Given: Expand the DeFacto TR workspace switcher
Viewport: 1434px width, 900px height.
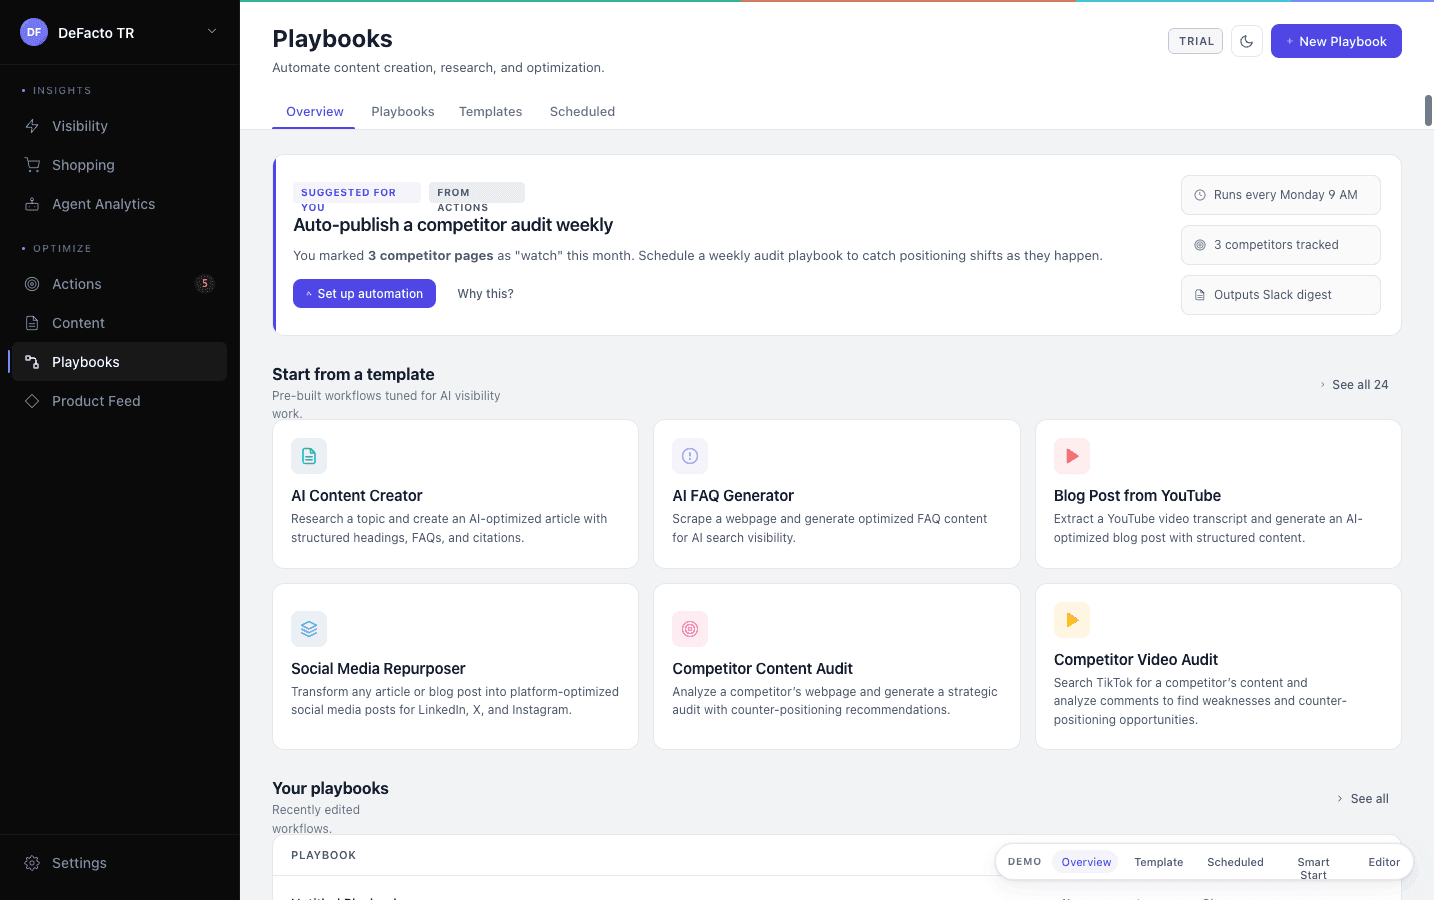Looking at the screenshot, I should click(211, 32).
